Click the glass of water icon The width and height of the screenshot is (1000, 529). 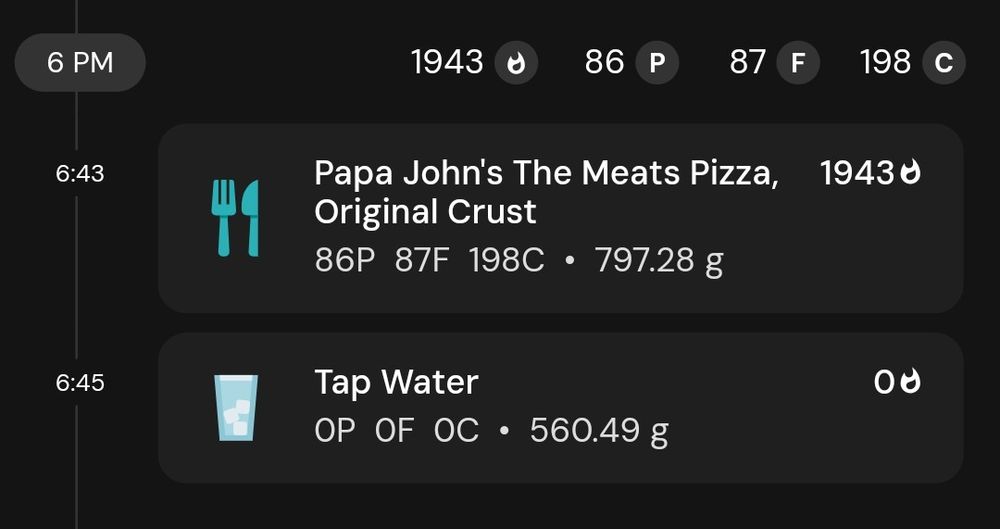pyautogui.click(x=237, y=408)
